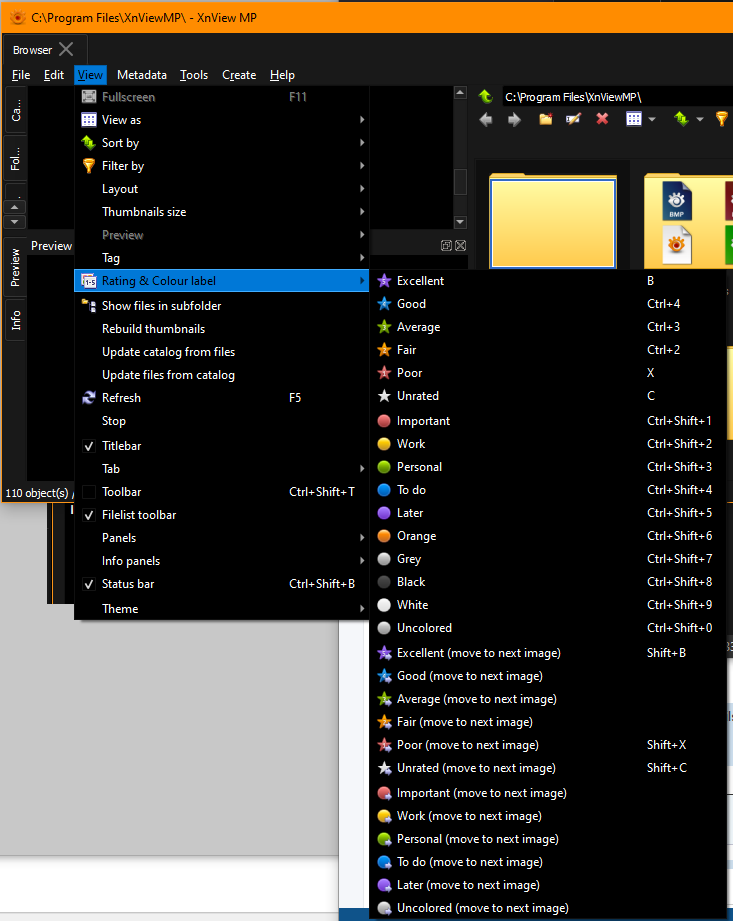Click the filter funnel toolbar icon

tap(722, 119)
